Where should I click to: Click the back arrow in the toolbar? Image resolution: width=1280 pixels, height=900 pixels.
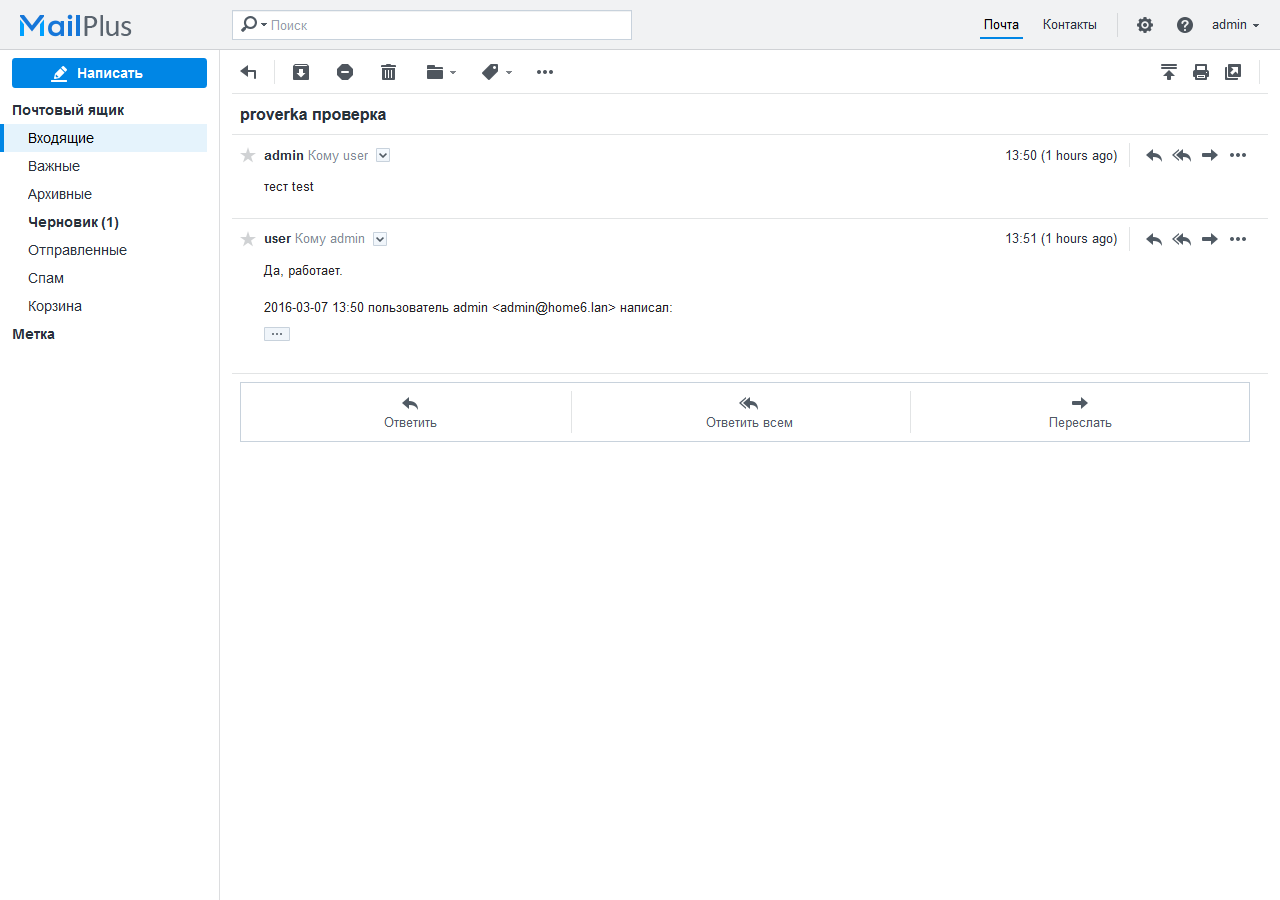[x=249, y=72]
